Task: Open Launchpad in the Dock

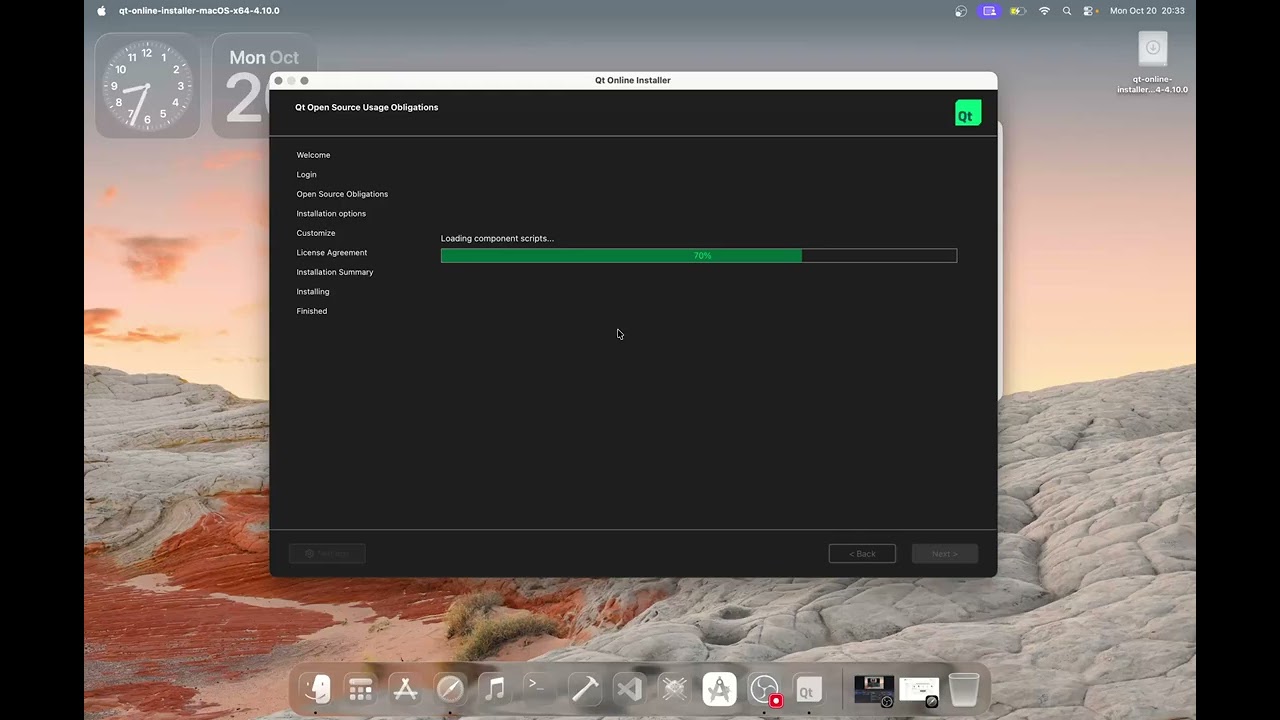Action: pyautogui.click(x=360, y=689)
